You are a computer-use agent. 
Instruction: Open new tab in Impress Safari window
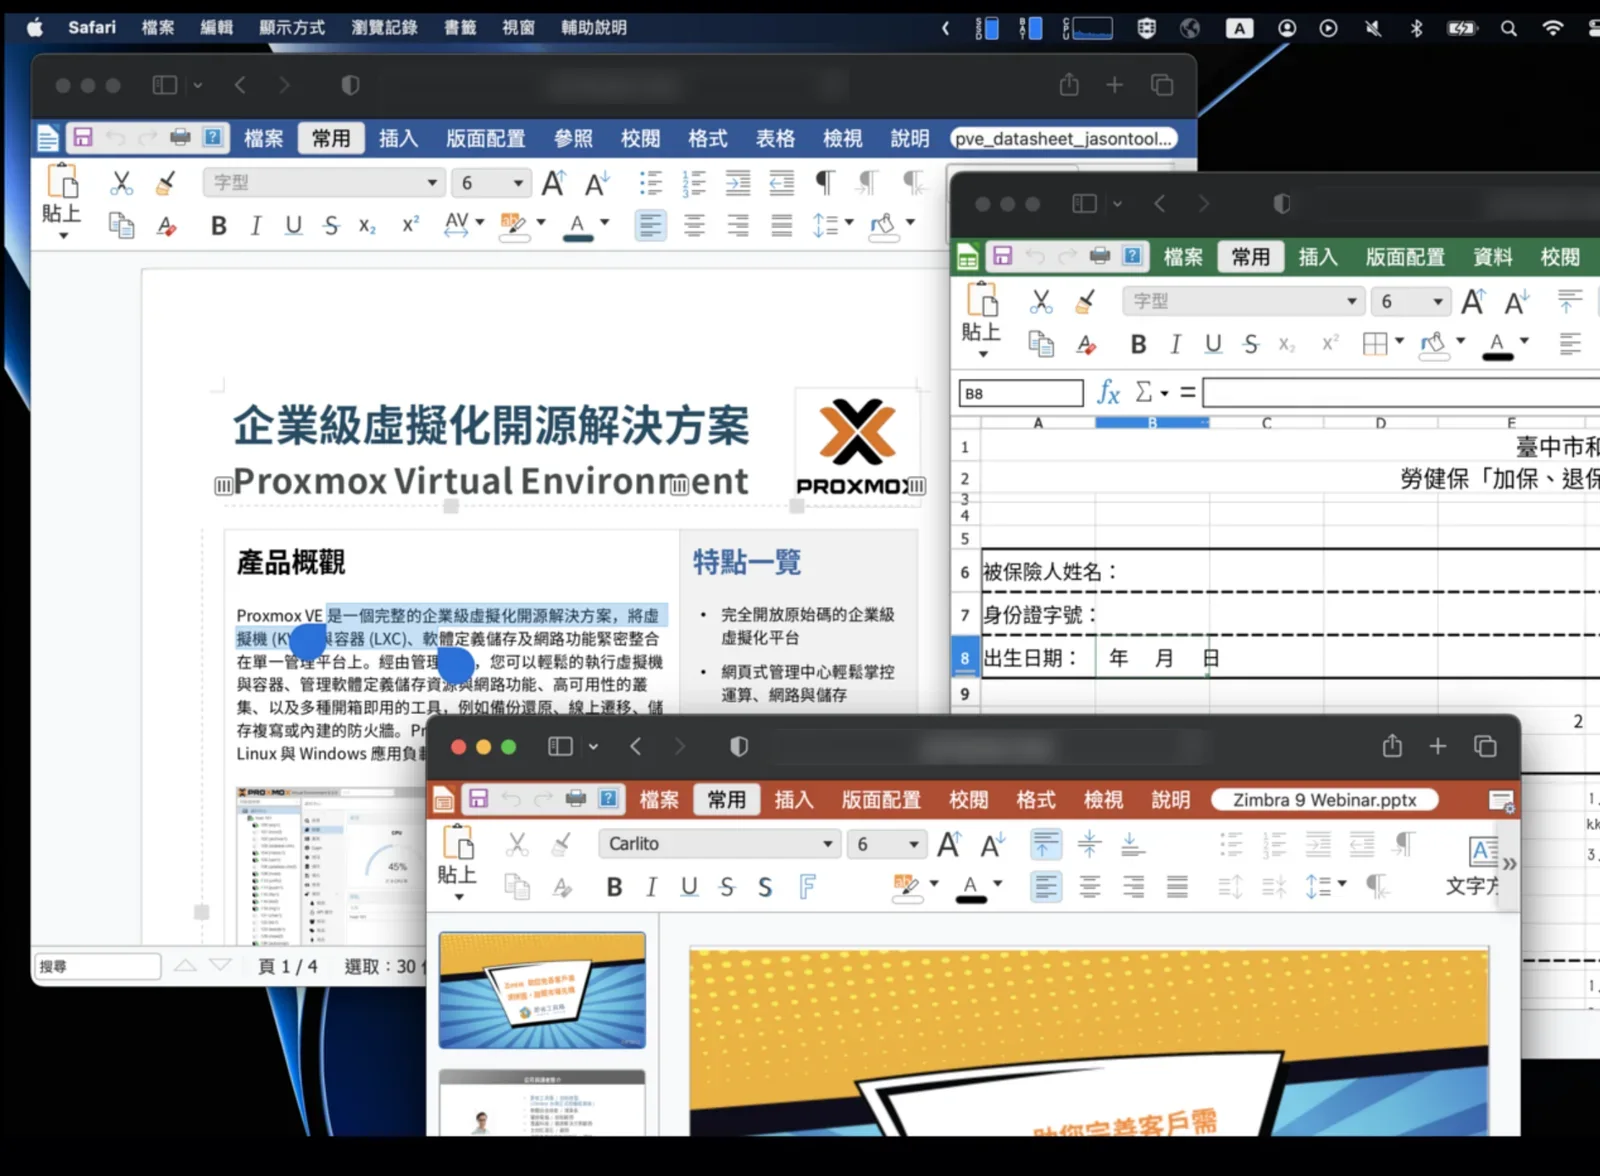point(1438,746)
